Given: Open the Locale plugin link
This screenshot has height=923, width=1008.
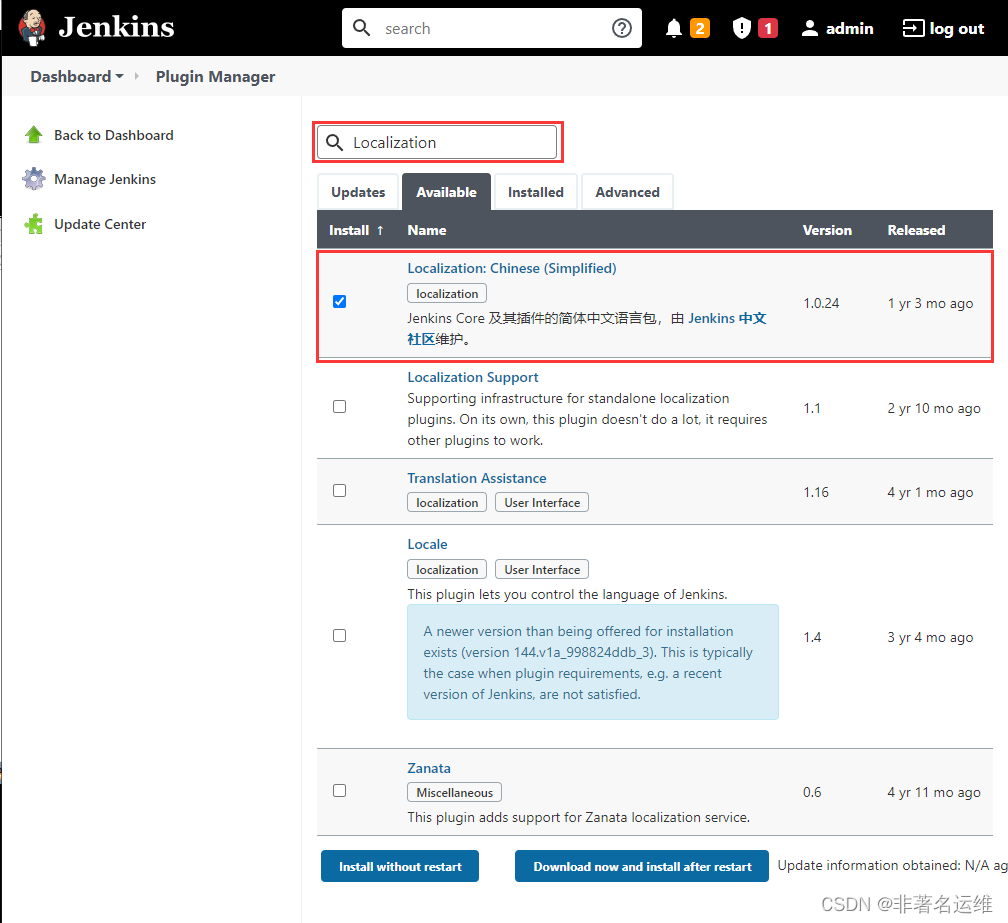Looking at the screenshot, I should pos(427,544).
